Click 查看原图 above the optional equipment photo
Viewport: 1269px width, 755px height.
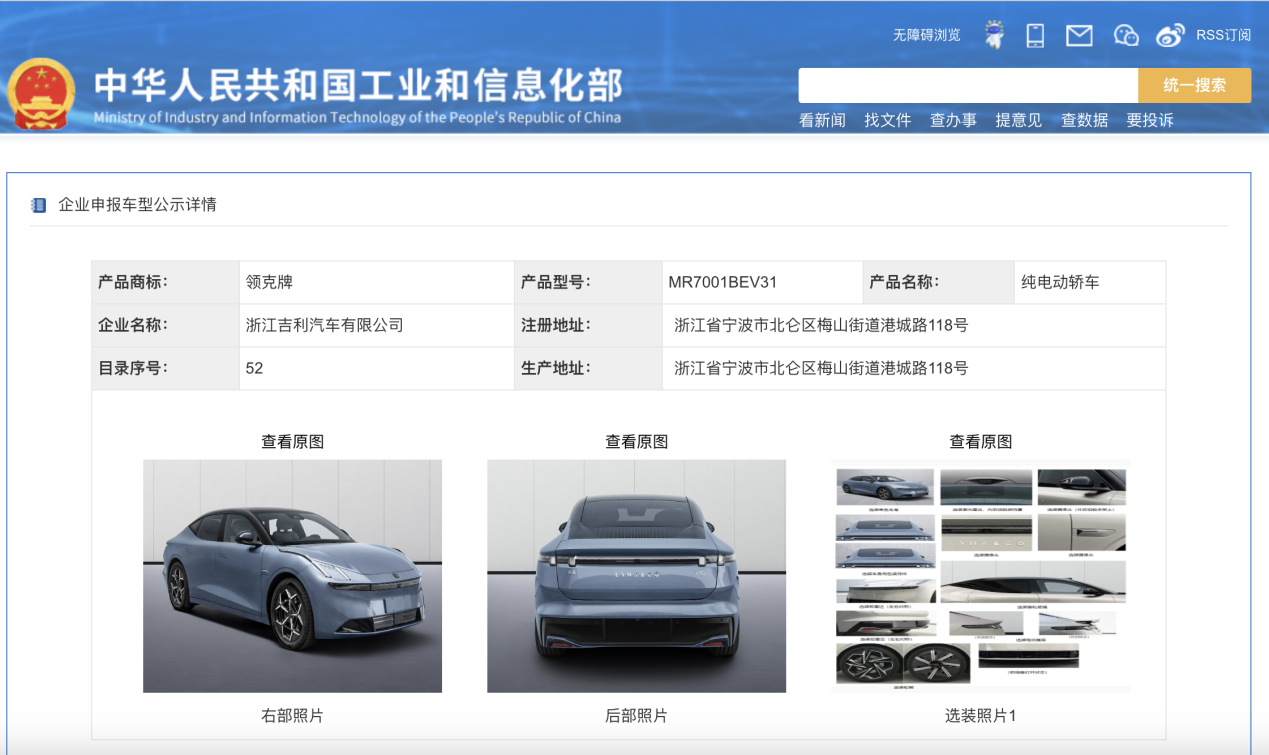pos(981,441)
